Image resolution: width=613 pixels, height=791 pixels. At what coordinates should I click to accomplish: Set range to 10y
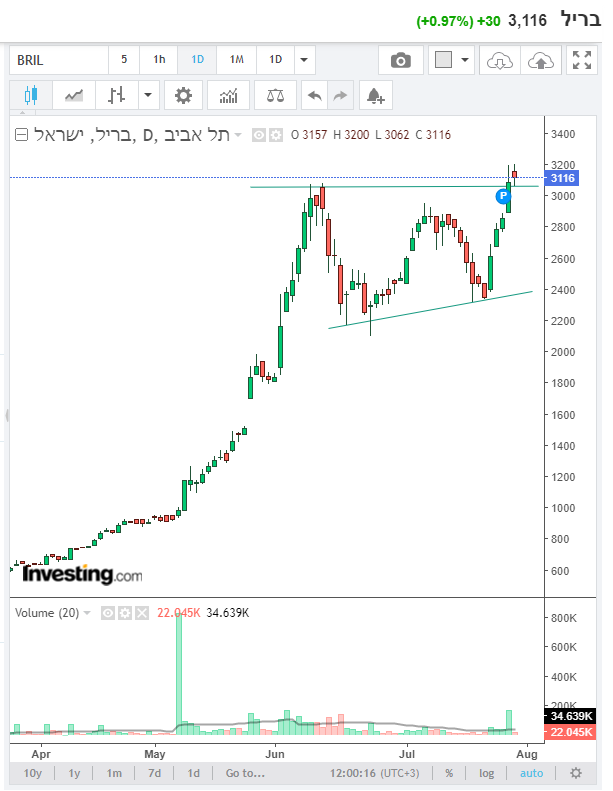tap(33, 773)
